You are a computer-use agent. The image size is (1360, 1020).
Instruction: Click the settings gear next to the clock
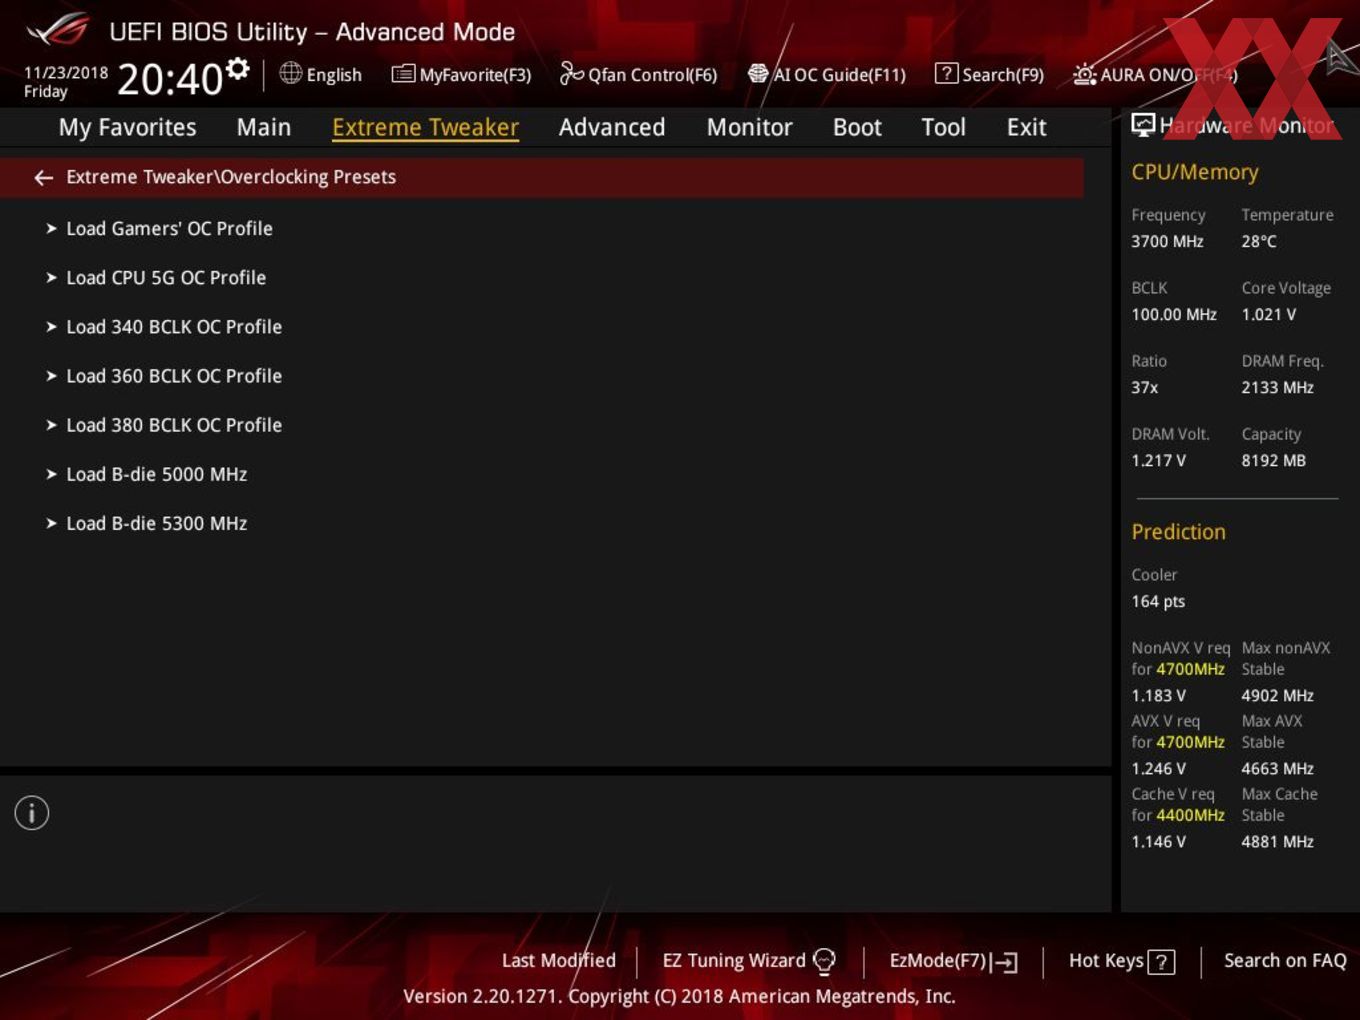pyautogui.click(x=237, y=69)
